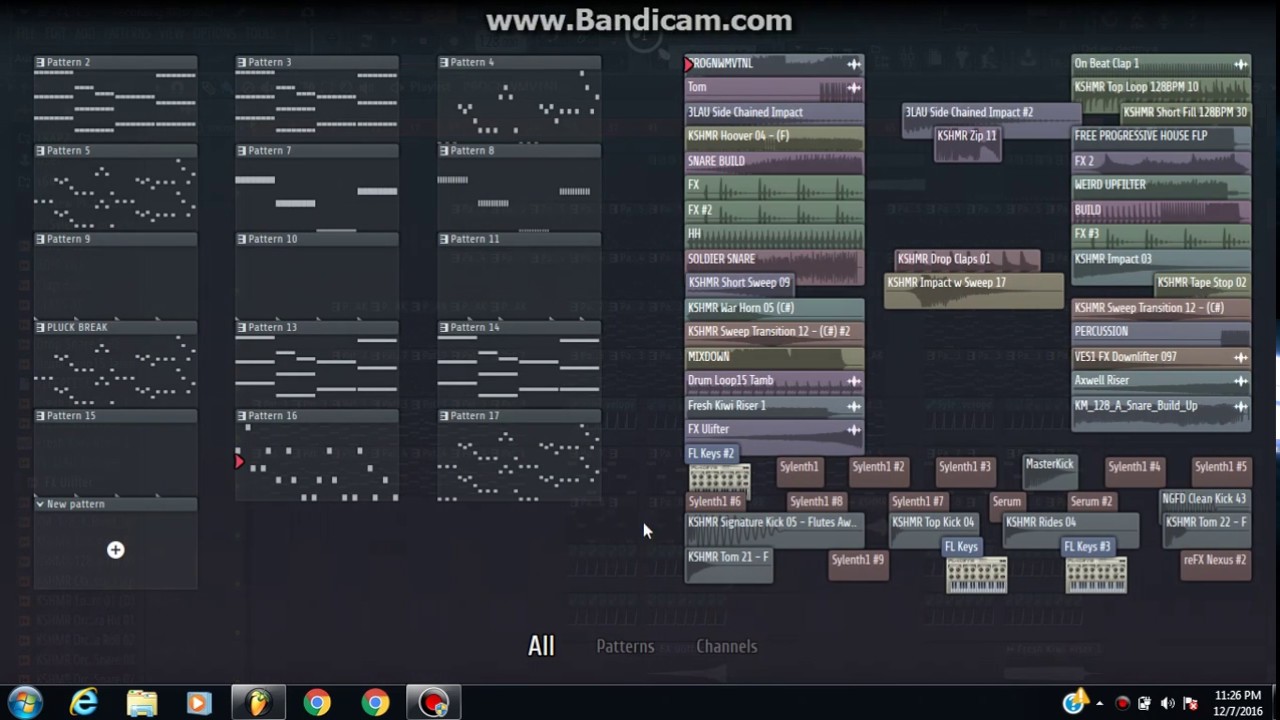Click the pattern icon beside PLUCK BREAK

click(40, 327)
